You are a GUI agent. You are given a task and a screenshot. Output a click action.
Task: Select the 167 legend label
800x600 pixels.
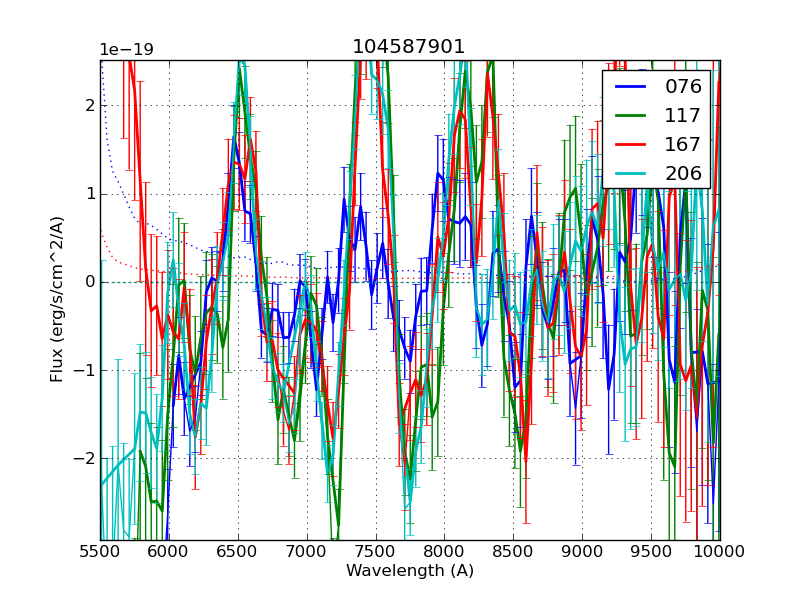pyautogui.click(x=683, y=144)
